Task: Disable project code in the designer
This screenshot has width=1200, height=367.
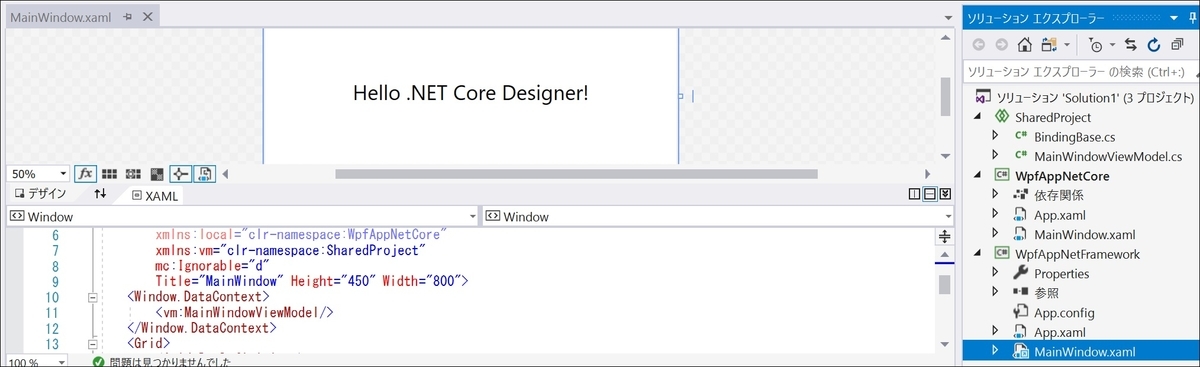Action: coord(205,174)
